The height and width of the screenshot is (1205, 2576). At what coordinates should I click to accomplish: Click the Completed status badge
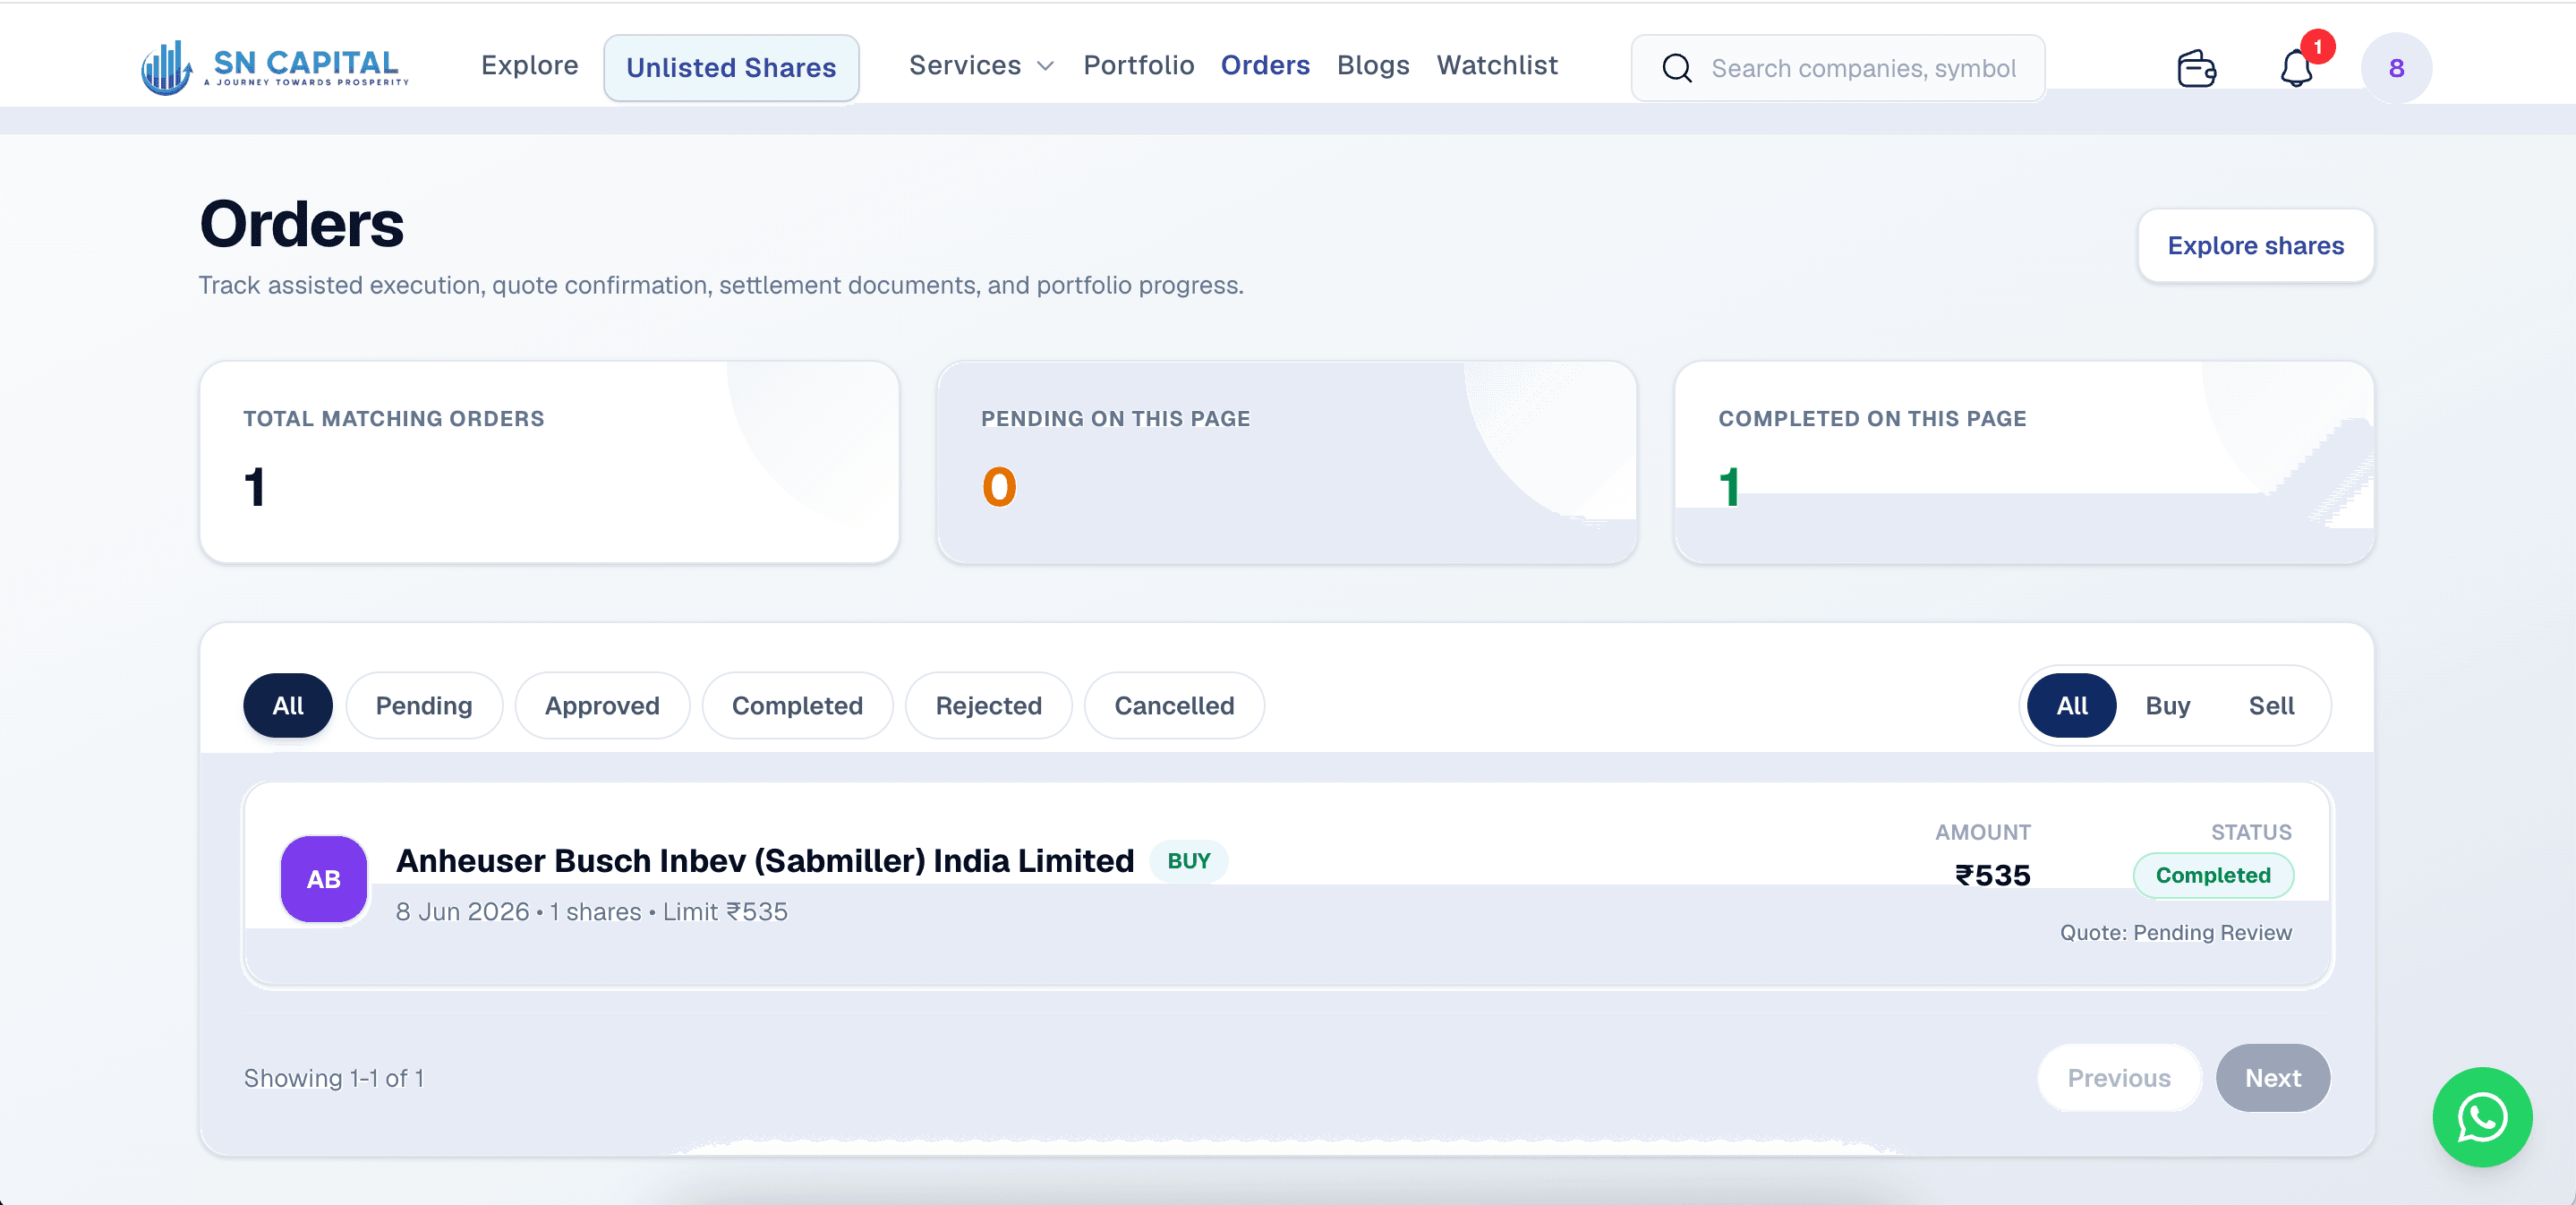[x=2213, y=875]
